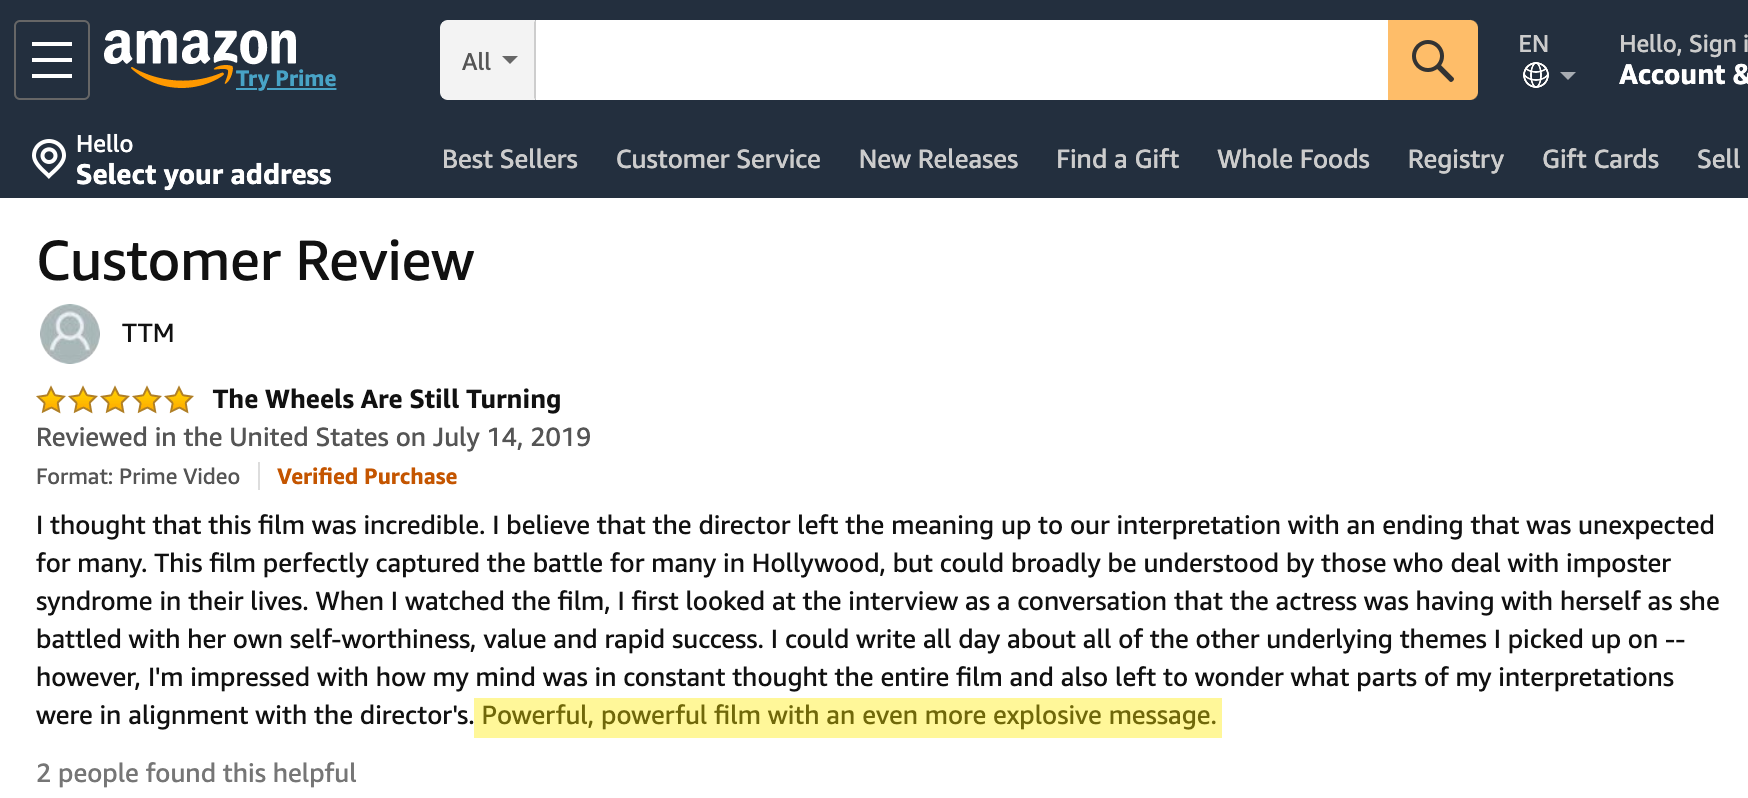The height and width of the screenshot is (798, 1748).
Task: Open New Releases in navigation
Action: tap(938, 159)
